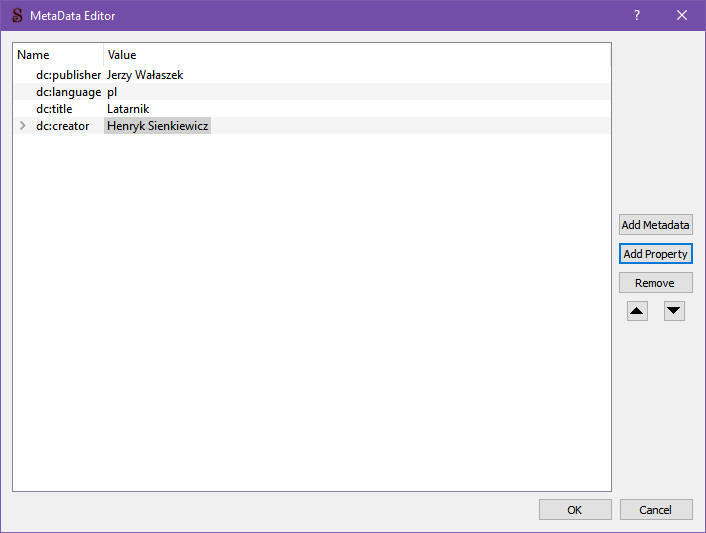706x533 pixels.
Task: Click the Name column header
Action: 34,55
